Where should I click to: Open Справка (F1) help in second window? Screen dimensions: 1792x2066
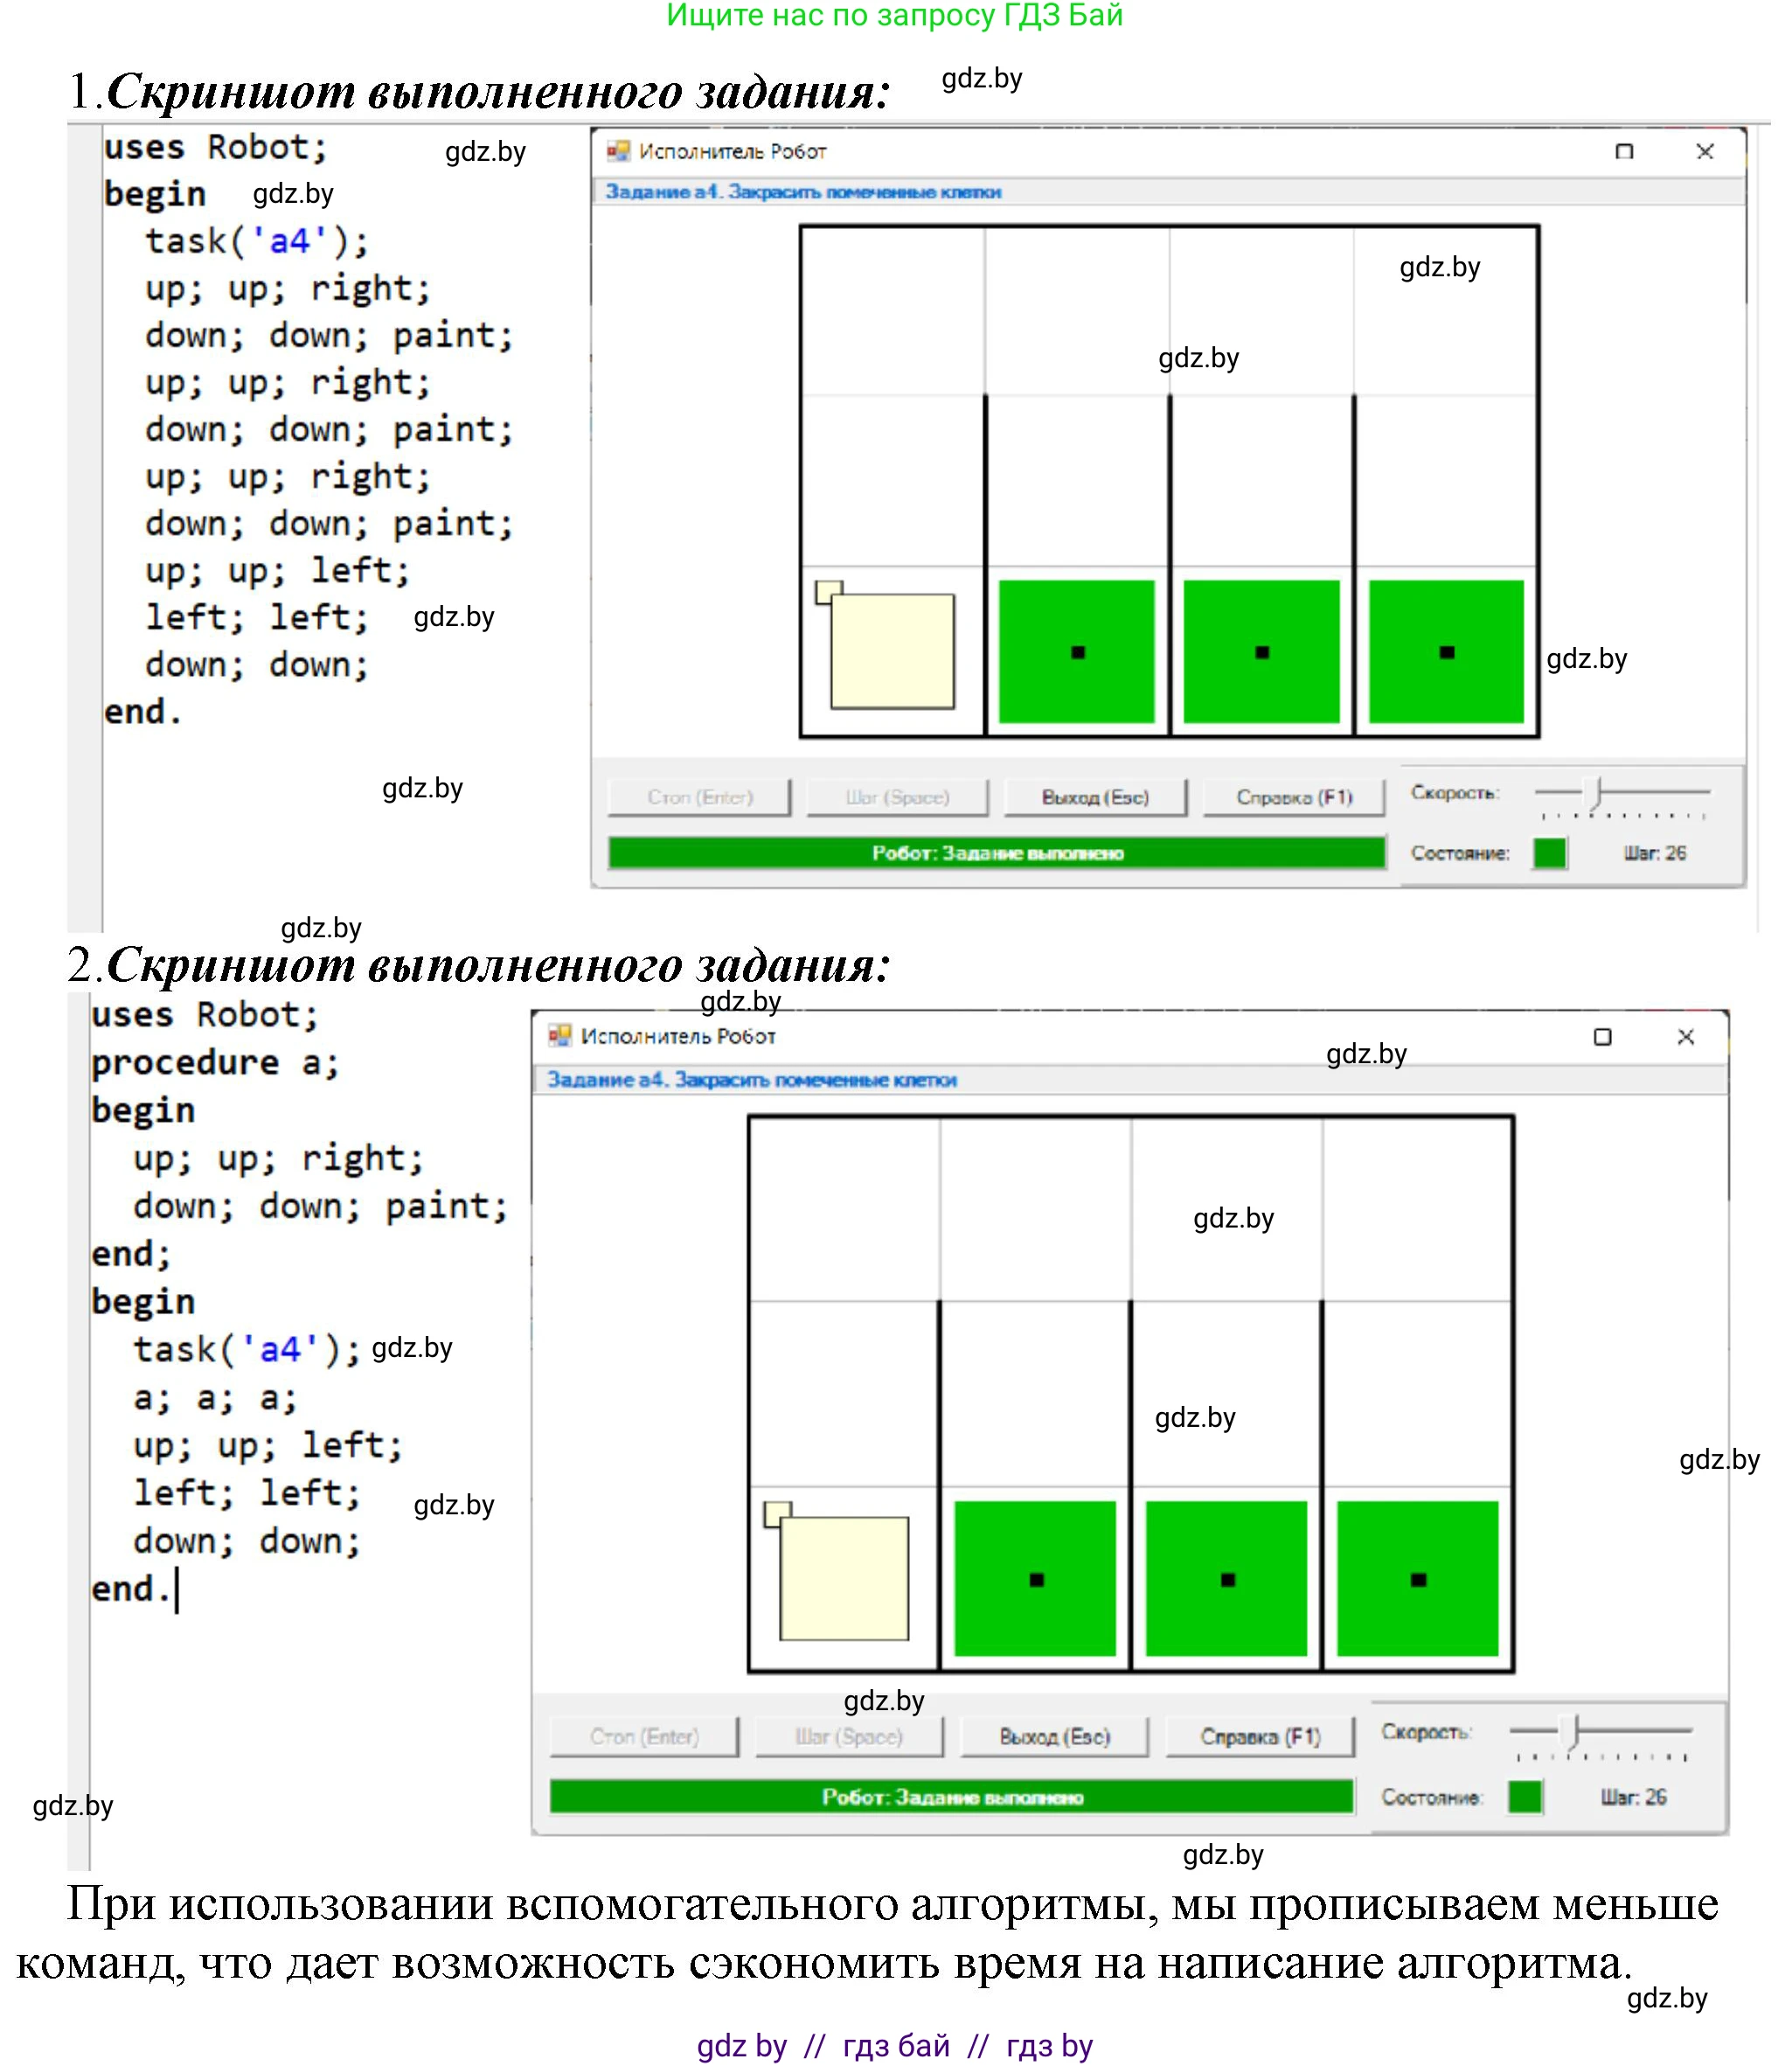(1260, 1737)
